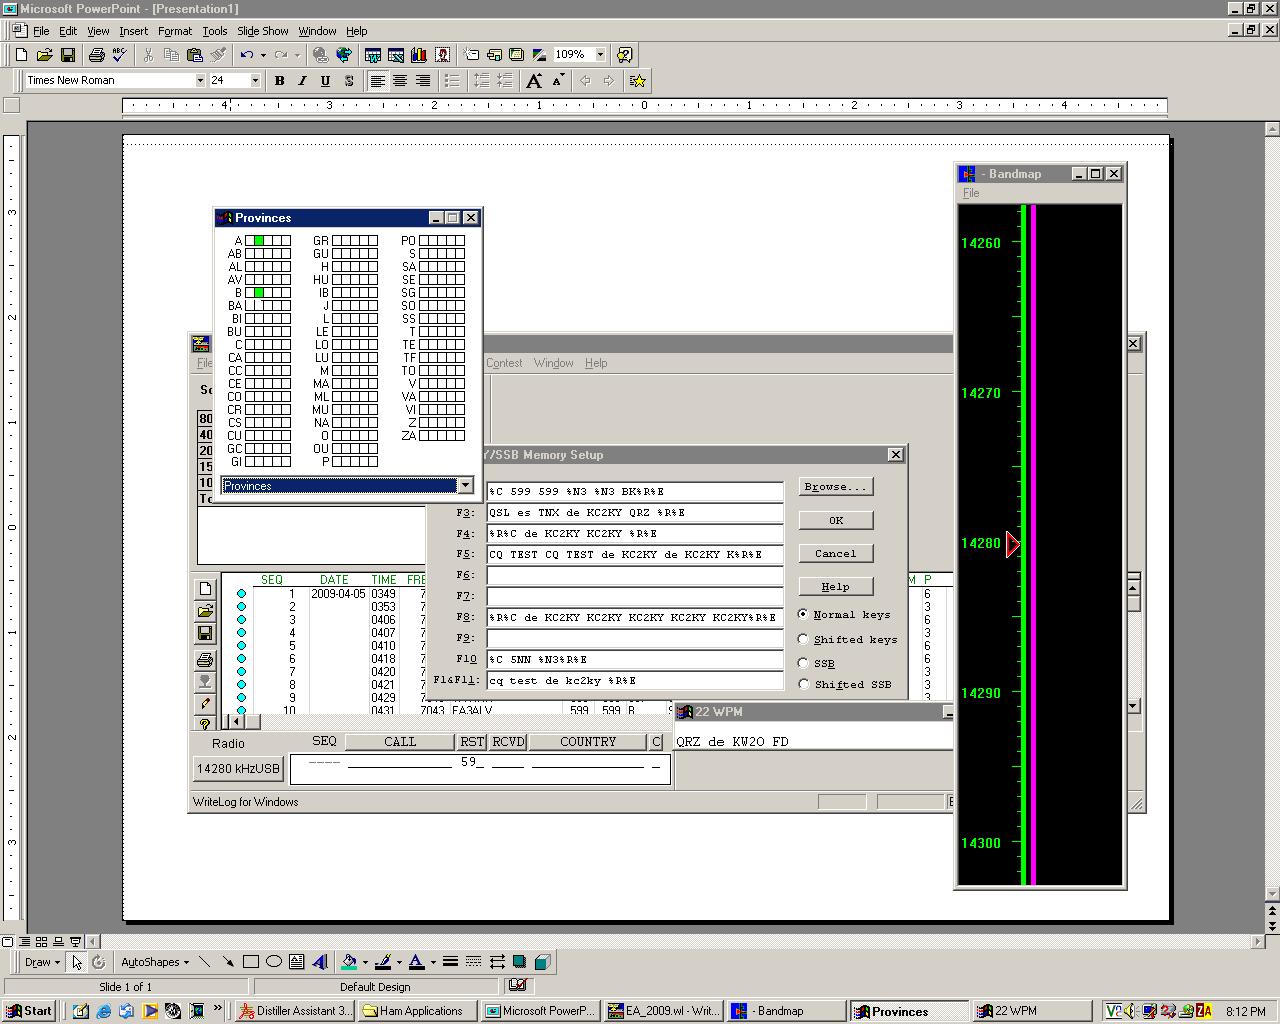Center-align text with the Center icon

coord(400,81)
